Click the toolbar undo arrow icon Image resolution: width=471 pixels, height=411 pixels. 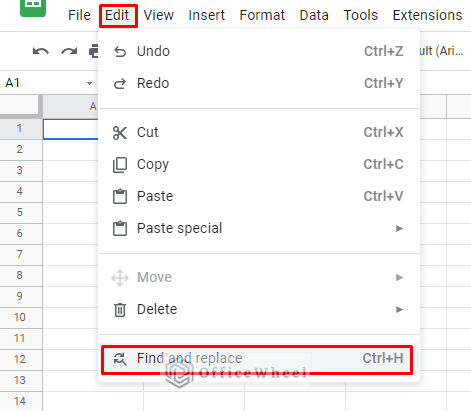(x=41, y=51)
